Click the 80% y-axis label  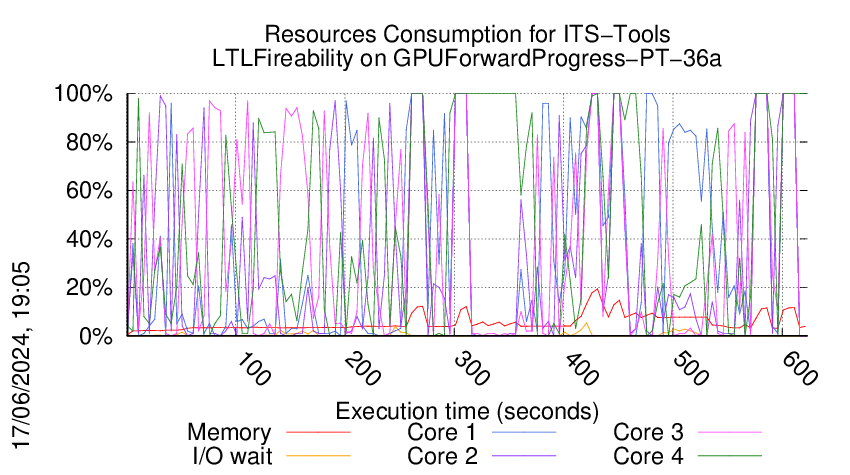89,143
